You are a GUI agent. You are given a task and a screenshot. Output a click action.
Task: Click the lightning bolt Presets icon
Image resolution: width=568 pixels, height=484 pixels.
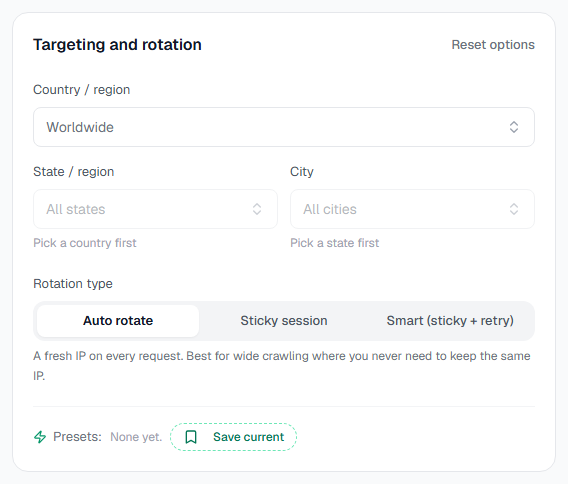click(x=40, y=437)
